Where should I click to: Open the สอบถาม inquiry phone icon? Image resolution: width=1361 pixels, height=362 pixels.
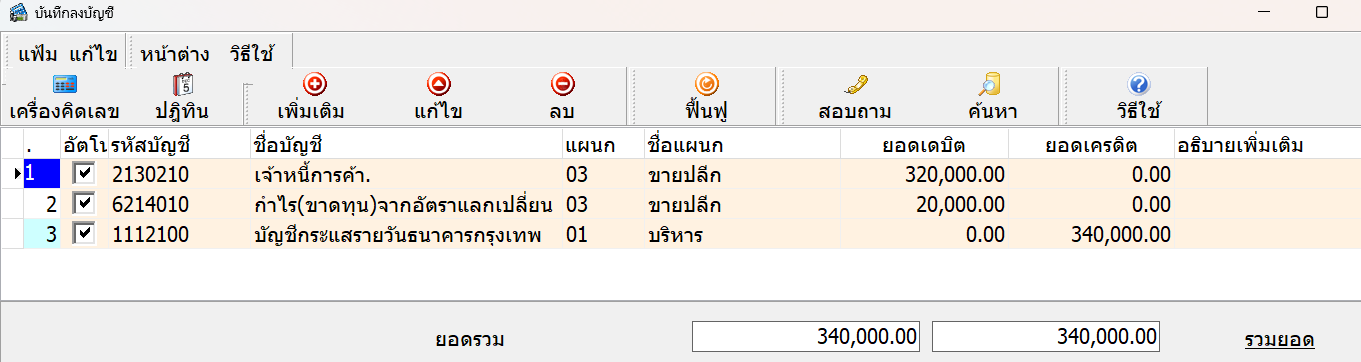(x=854, y=86)
